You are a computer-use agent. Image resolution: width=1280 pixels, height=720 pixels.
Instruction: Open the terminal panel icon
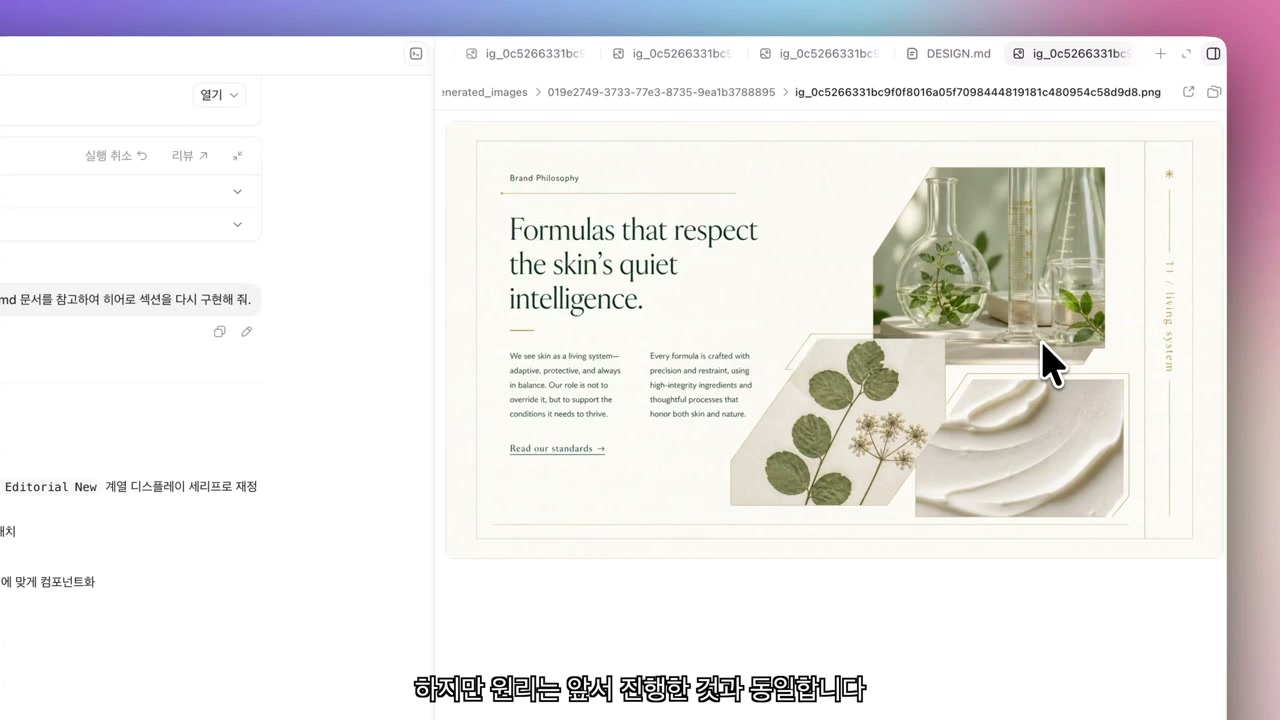click(x=416, y=54)
